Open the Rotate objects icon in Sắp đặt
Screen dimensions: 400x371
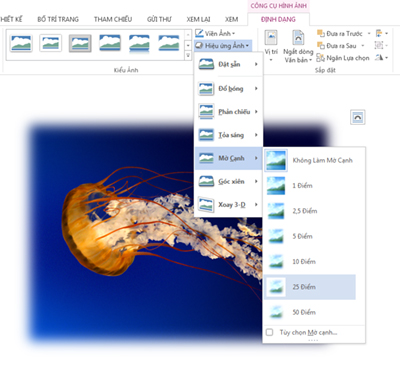pos(381,58)
